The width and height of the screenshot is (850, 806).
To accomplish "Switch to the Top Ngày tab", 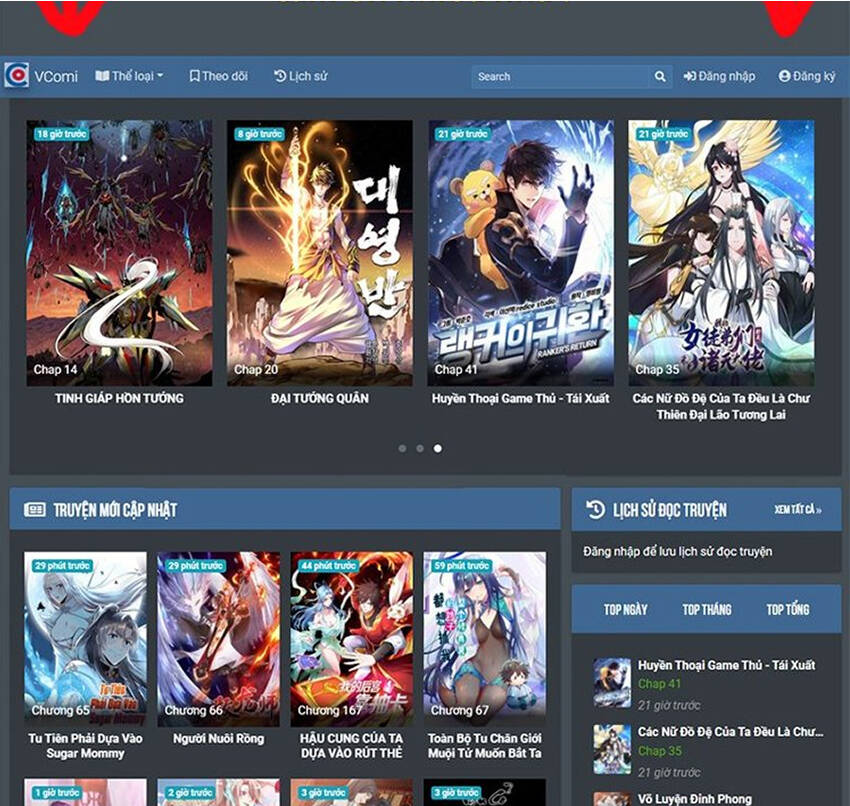I will (x=625, y=609).
